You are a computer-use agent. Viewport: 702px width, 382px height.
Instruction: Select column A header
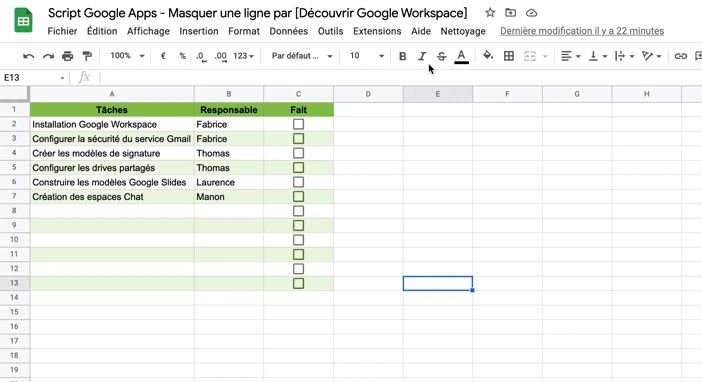[112, 94]
